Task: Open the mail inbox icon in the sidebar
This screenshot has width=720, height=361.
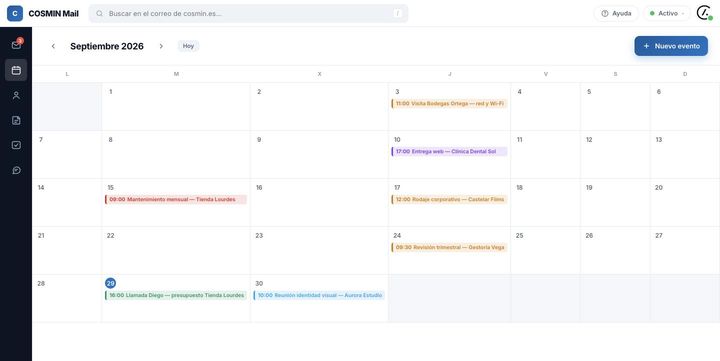Action: tap(16, 45)
